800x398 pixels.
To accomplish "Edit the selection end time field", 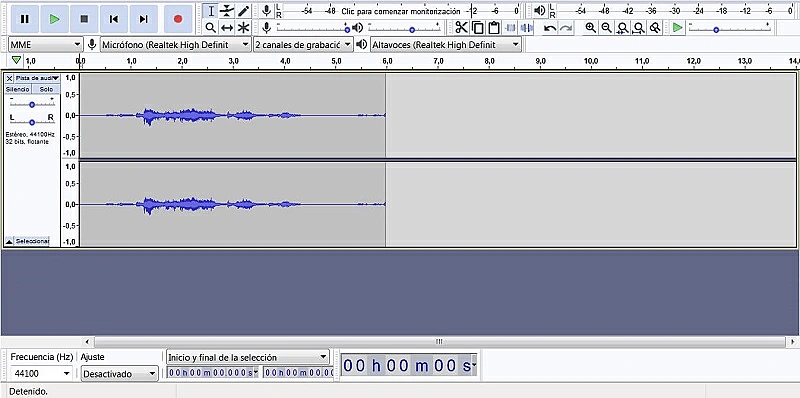I will (298, 372).
